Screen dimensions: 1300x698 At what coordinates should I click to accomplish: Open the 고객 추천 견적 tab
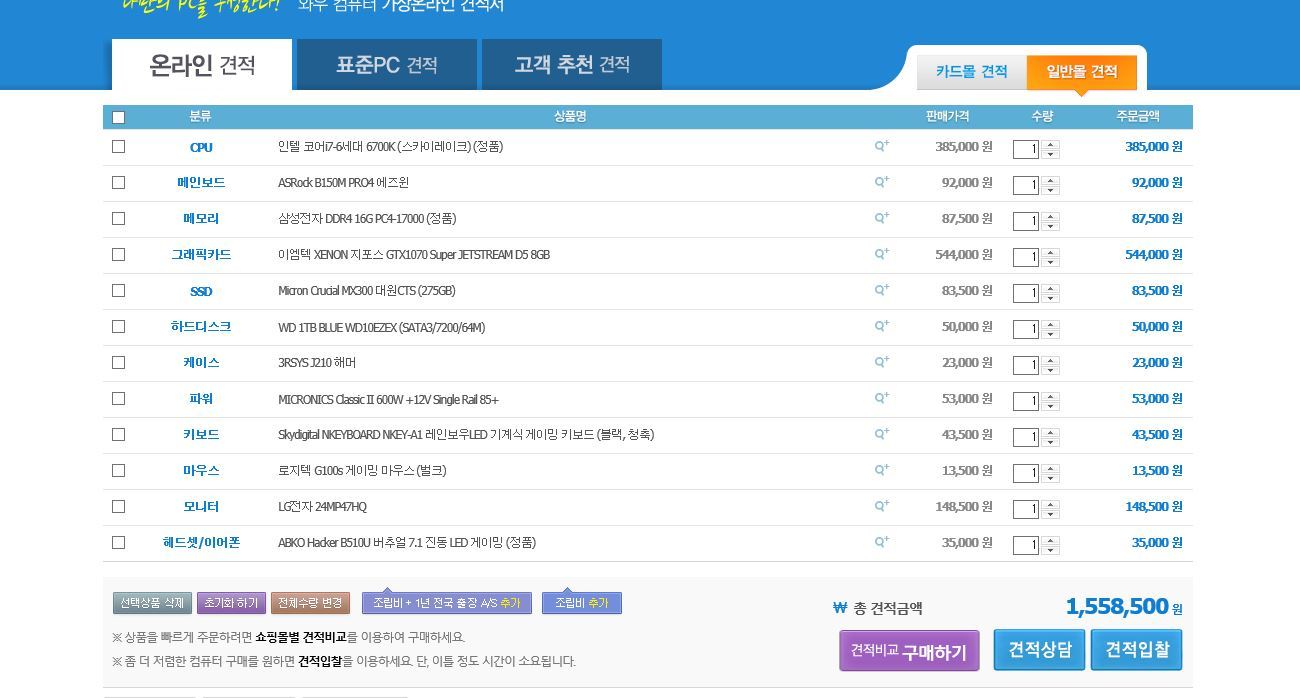[571, 65]
